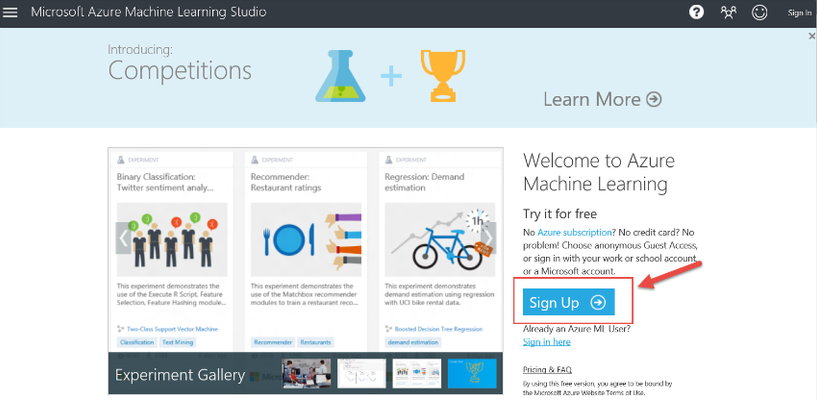Image resolution: width=817 pixels, height=400 pixels.
Task: Click the flask icon in the banner
Action: (340, 76)
